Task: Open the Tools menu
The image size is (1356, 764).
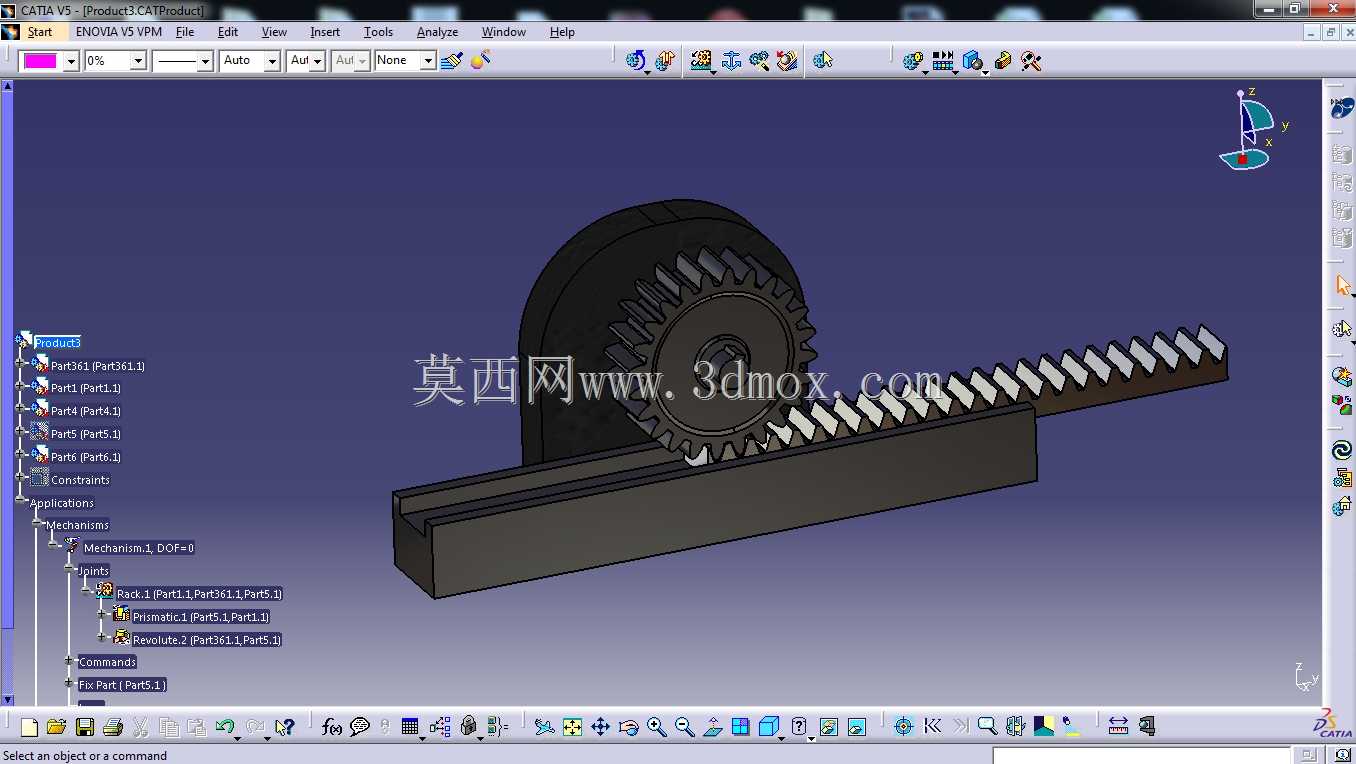Action: tap(378, 32)
